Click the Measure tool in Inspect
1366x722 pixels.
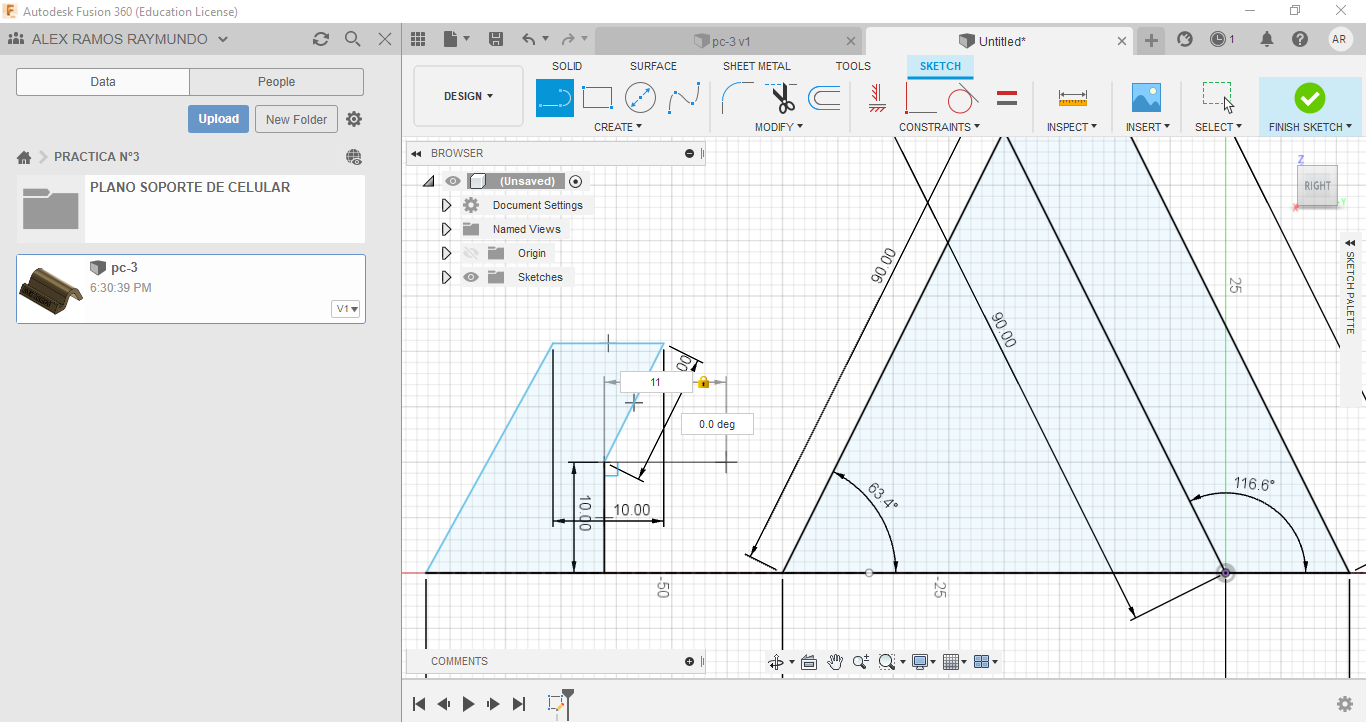click(x=1072, y=98)
